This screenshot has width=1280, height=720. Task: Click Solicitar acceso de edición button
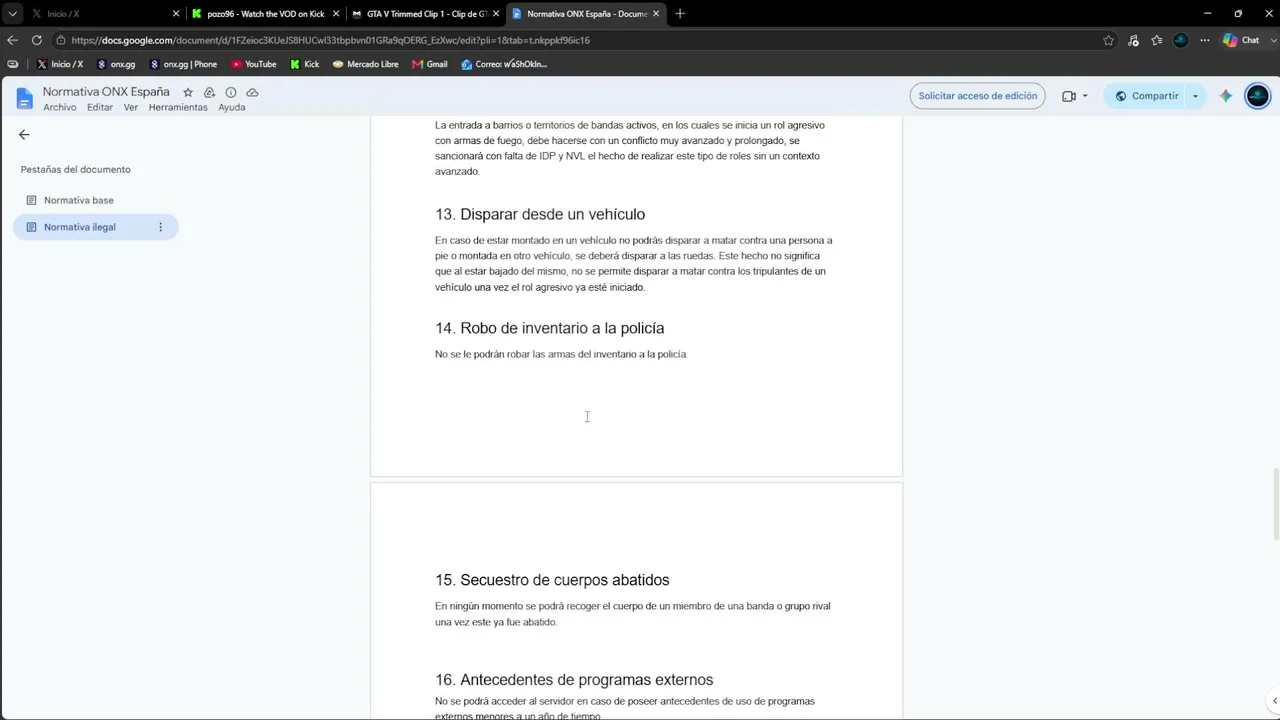(x=977, y=96)
